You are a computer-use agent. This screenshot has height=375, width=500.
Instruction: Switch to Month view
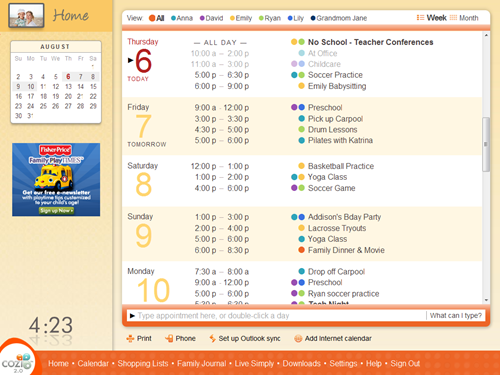[x=469, y=18]
